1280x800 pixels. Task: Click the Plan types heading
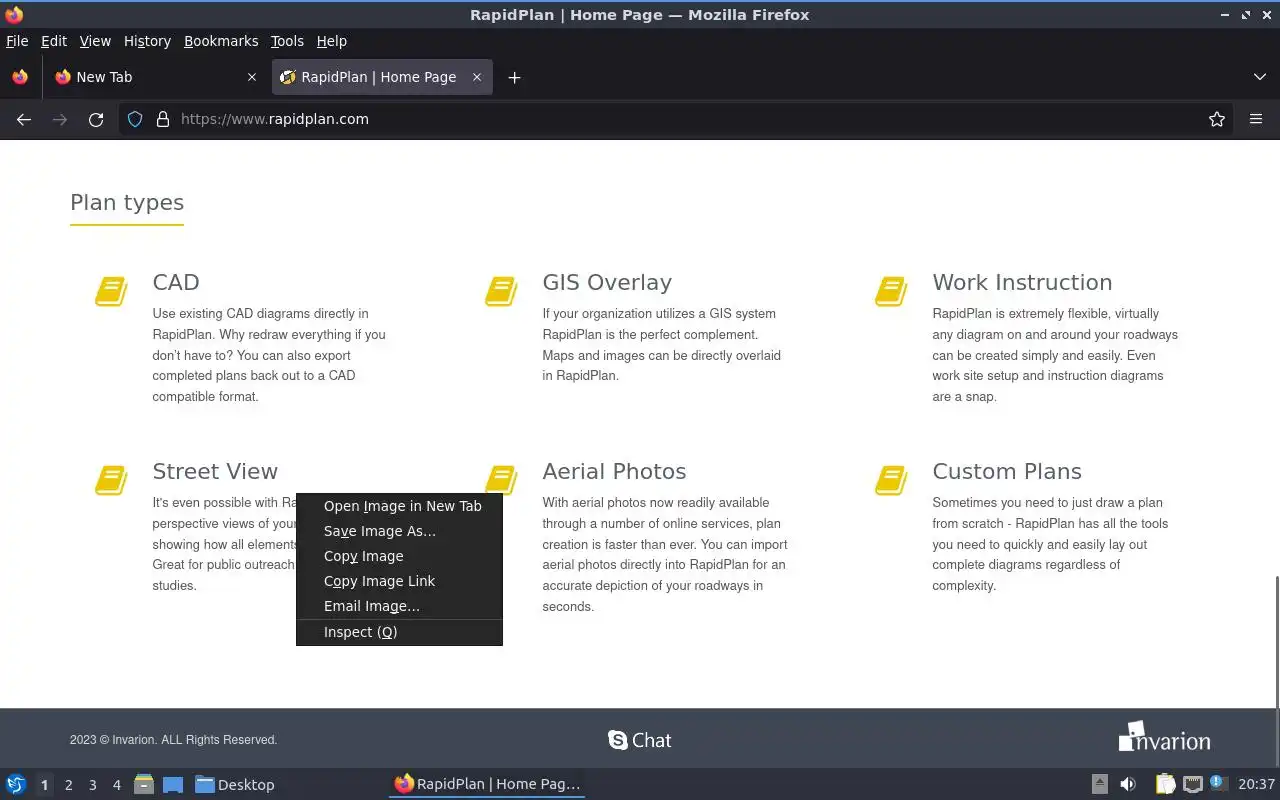127,202
